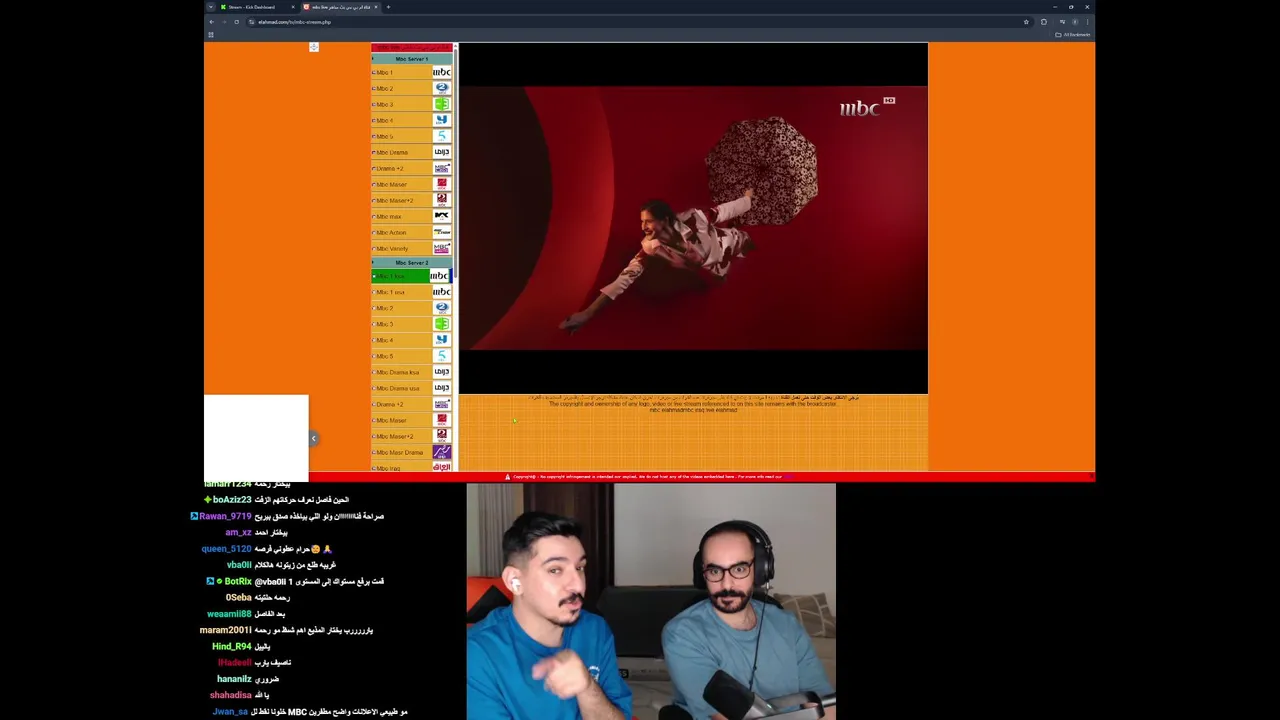Click the Mbc Drama usa label
The image size is (1280, 720).
[398, 388]
